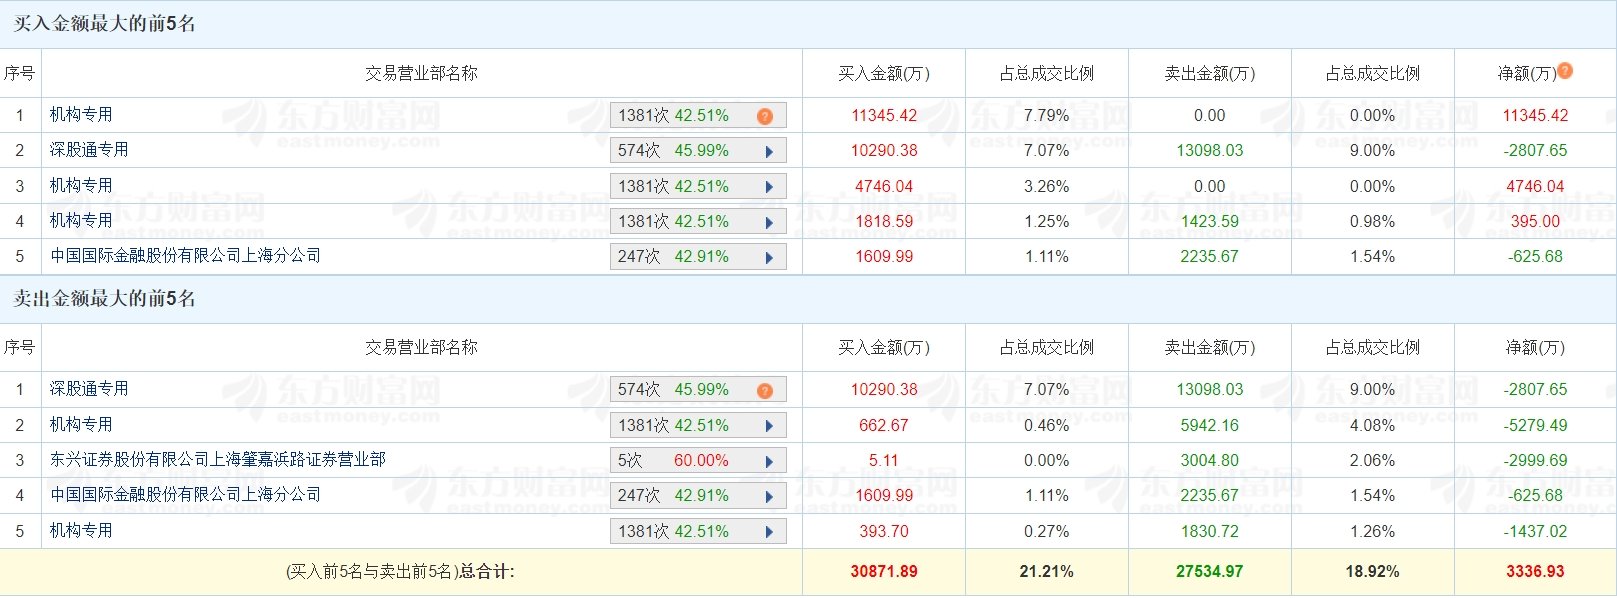Open 中国国际金融股份有限公司上海分公司 in the sell table
The height and width of the screenshot is (598, 1617).
coord(186,495)
